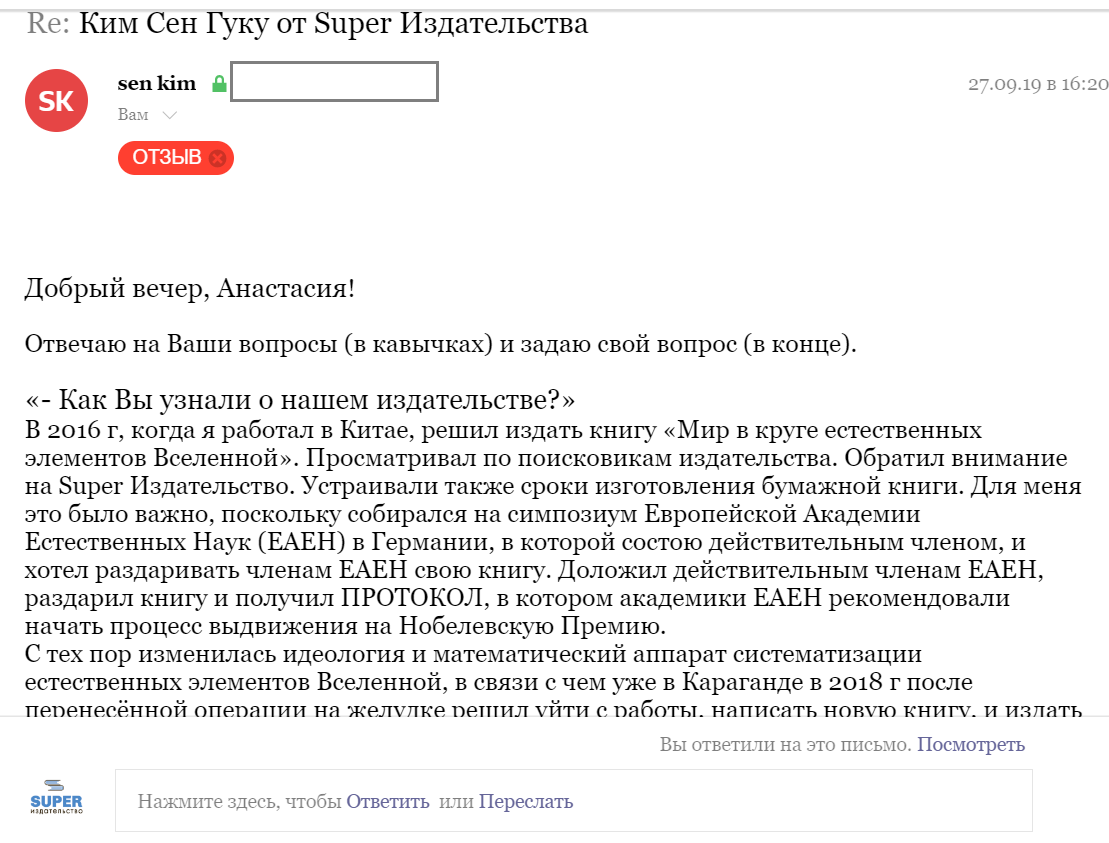Open the Посмотреть link to view your reply
This screenshot has height=843, width=1109.
click(x=971, y=745)
